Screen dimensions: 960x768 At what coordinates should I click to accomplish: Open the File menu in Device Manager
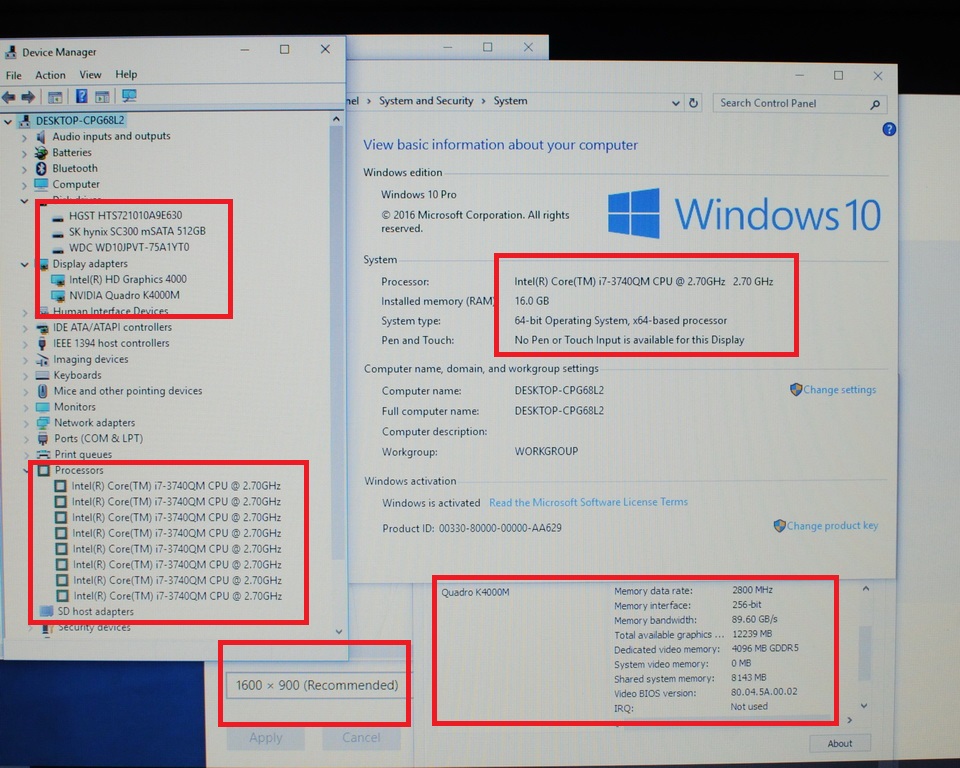coord(13,75)
